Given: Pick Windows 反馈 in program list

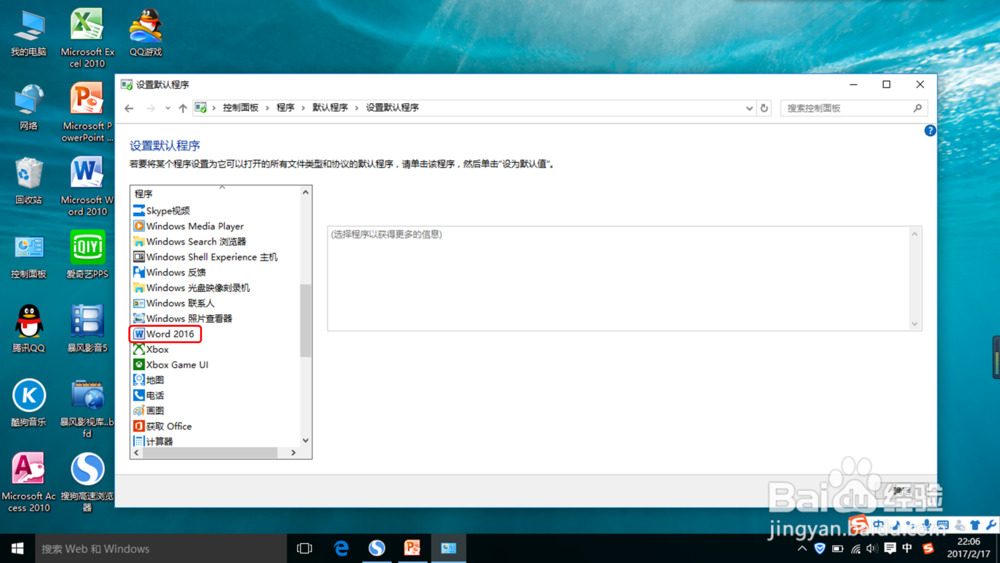Looking at the screenshot, I should coord(169,272).
